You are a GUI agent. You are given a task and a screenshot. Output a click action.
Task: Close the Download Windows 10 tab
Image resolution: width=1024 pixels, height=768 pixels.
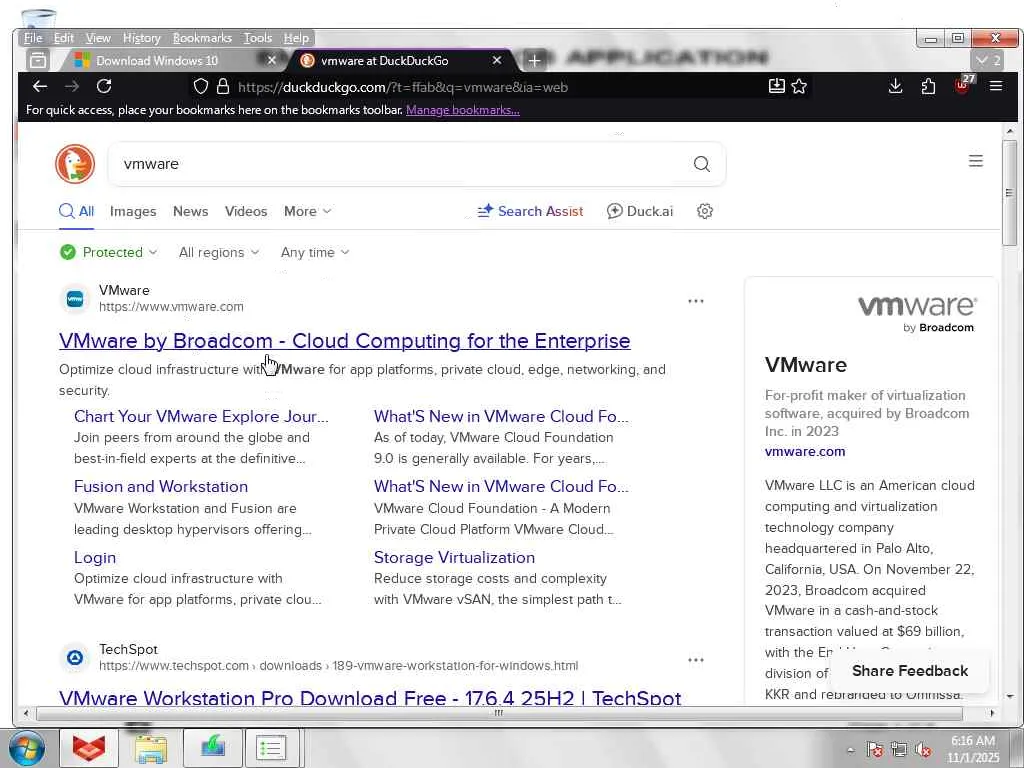(272, 60)
